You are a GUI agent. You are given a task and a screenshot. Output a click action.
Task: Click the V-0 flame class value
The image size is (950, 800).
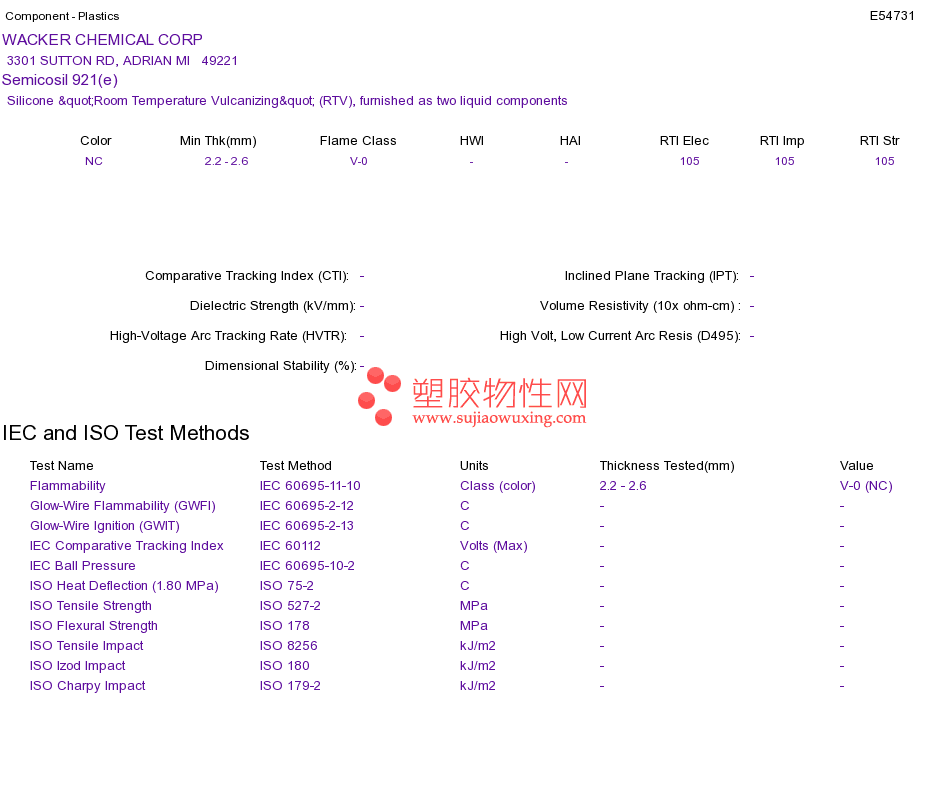click(x=359, y=161)
